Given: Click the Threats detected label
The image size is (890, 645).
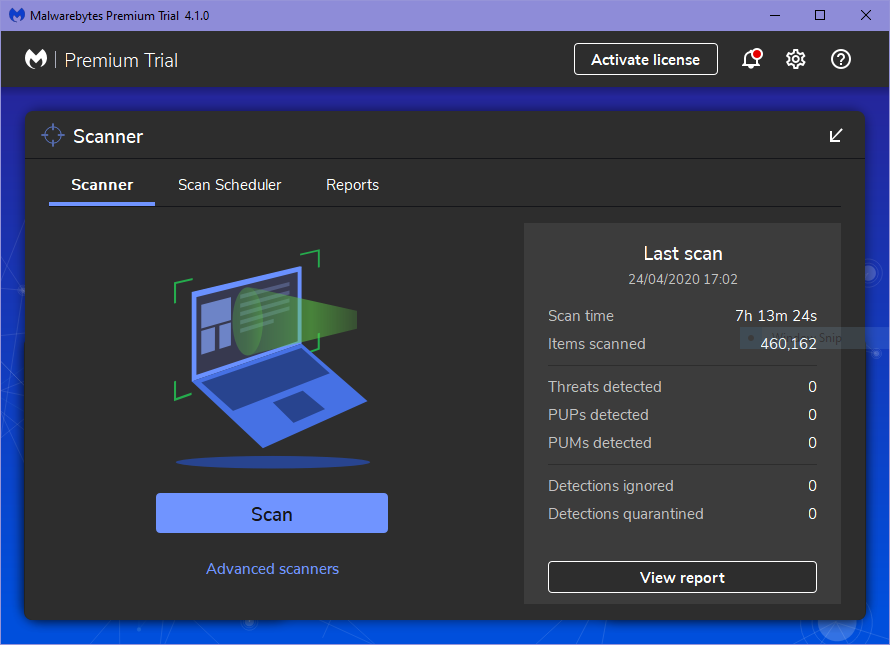Looking at the screenshot, I should pyautogui.click(x=604, y=387).
